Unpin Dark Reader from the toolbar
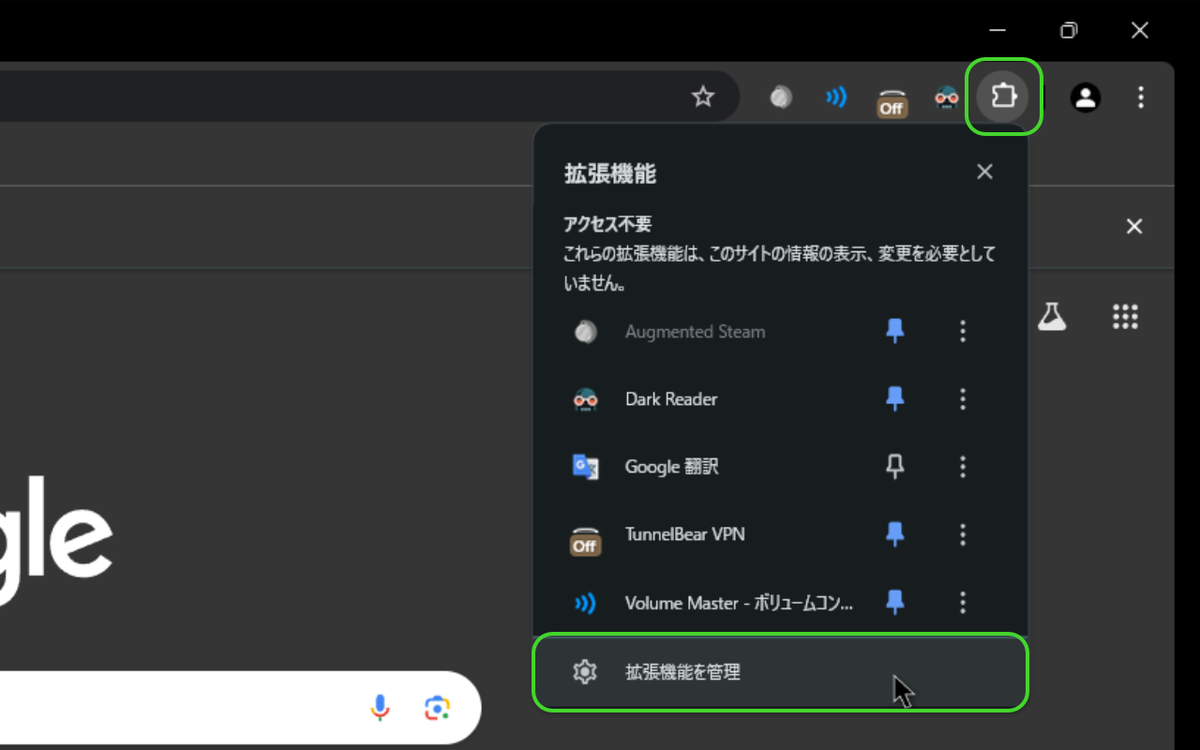Viewport: 1200px width, 750px height. tap(895, 399)
